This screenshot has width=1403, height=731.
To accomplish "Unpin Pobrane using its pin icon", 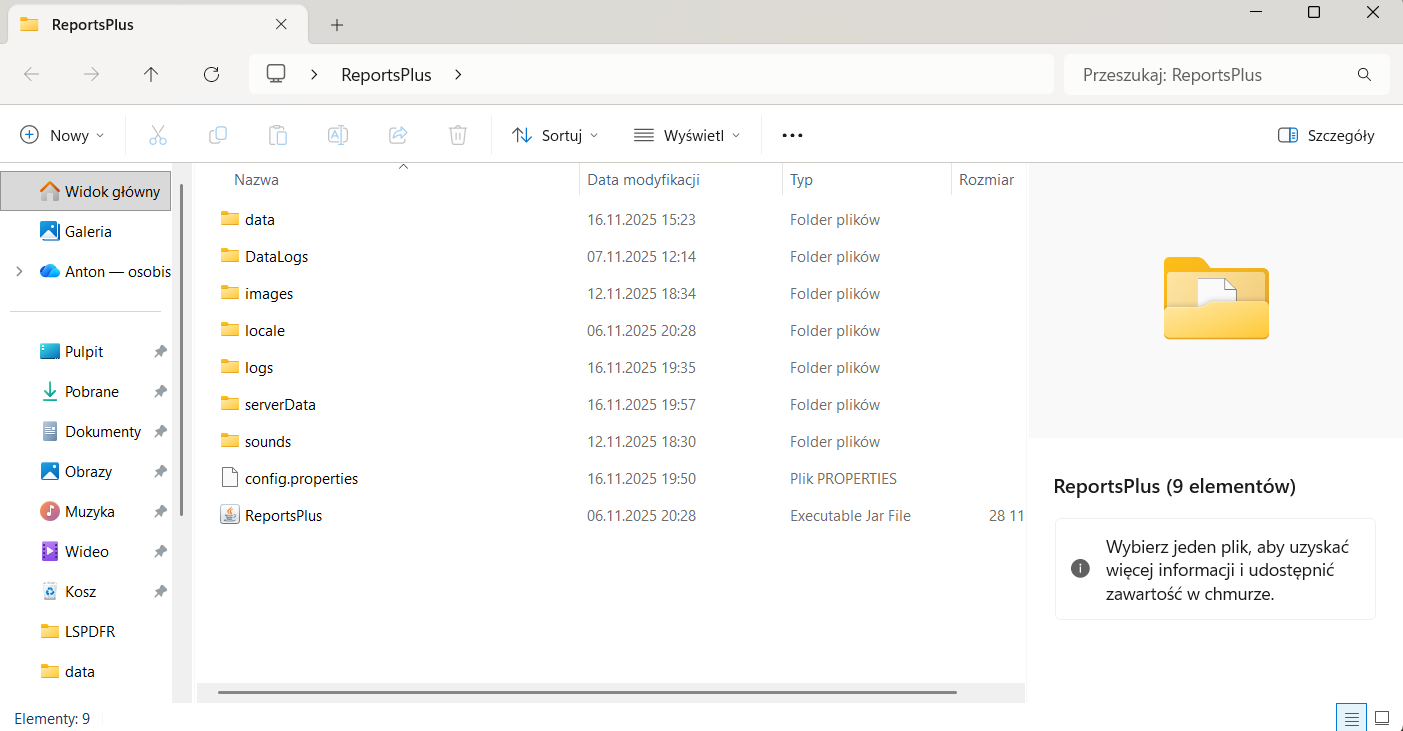I will click(160, 392).
